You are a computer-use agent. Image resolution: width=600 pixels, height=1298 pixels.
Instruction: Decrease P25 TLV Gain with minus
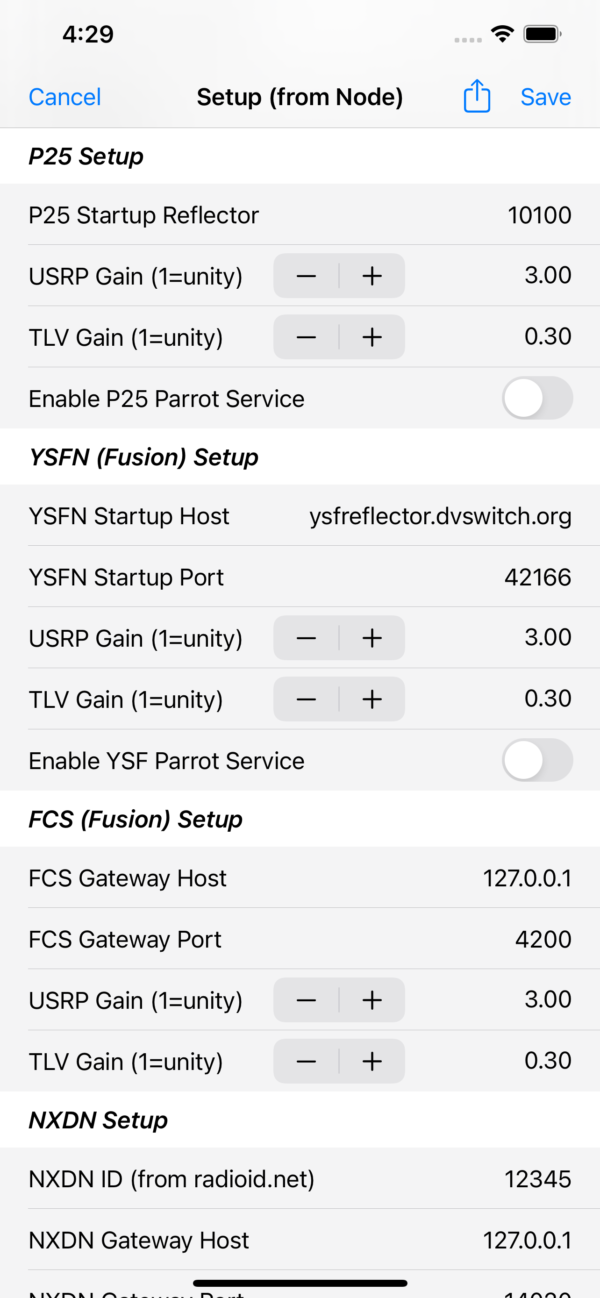click(306, 337)
